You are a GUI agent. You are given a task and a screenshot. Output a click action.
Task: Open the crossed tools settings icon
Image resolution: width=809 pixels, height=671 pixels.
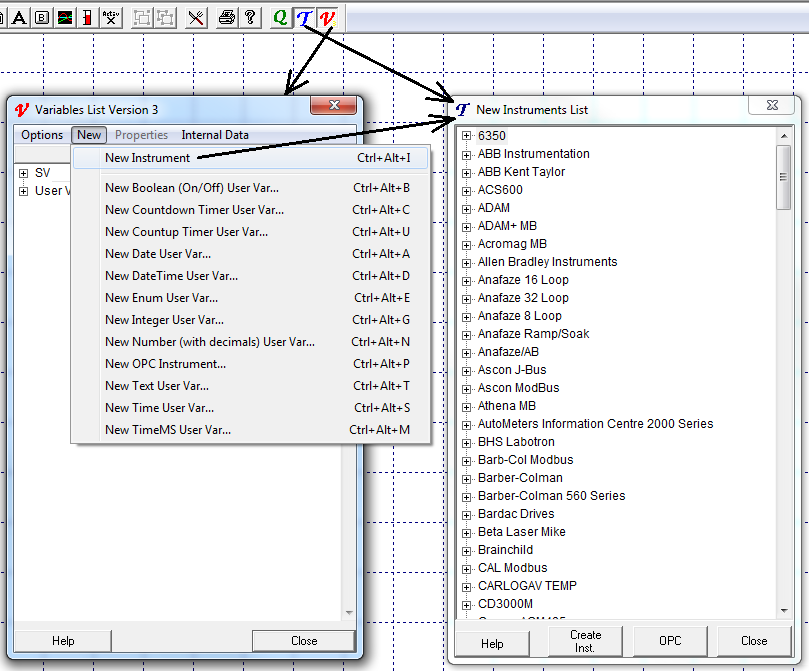coord(196,17)
